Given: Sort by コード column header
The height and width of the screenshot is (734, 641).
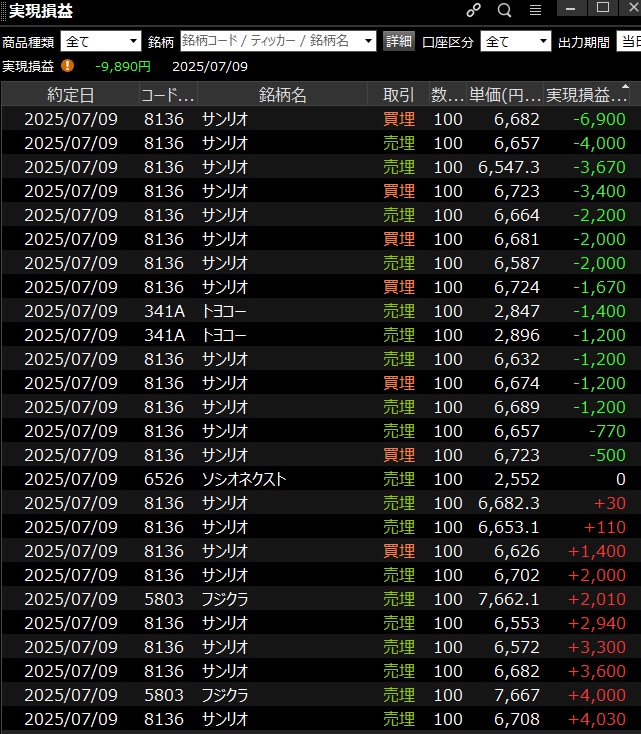Looking at the screenshot, I should click(168, 95).
